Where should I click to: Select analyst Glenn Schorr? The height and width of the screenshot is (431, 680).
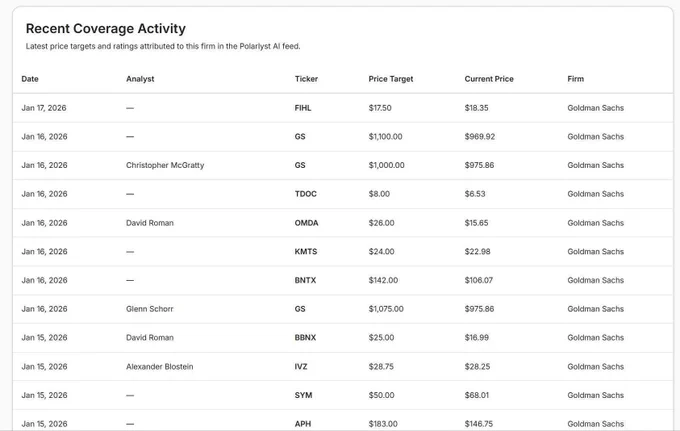point(150,309)
